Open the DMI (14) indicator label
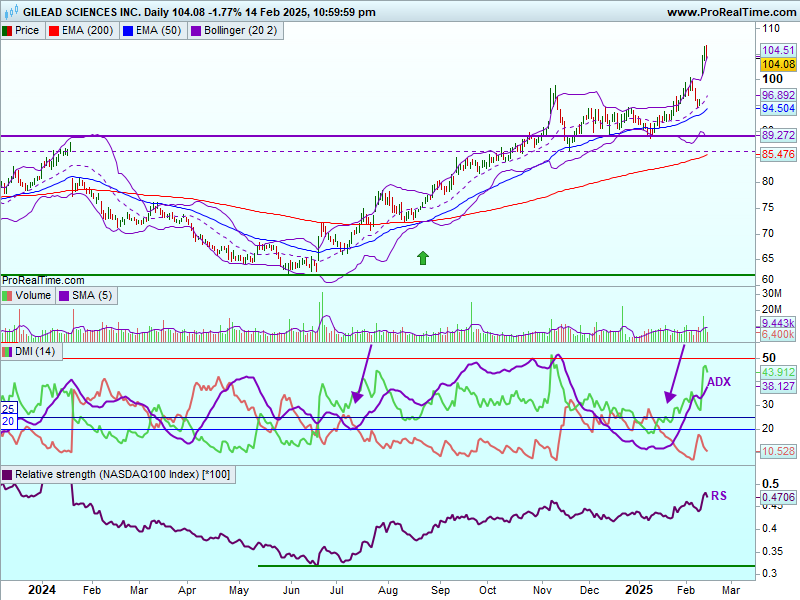The width and height of the screenshot is (800, 600). [35, 352]
